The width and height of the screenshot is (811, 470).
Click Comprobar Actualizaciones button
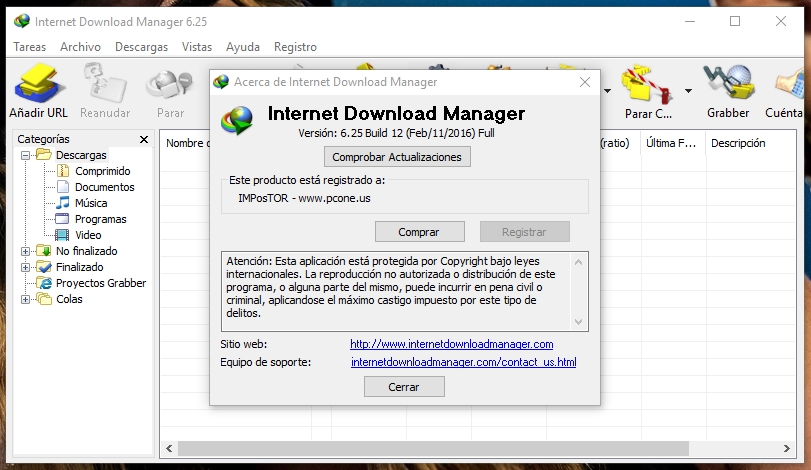click(x=397, y=157)
